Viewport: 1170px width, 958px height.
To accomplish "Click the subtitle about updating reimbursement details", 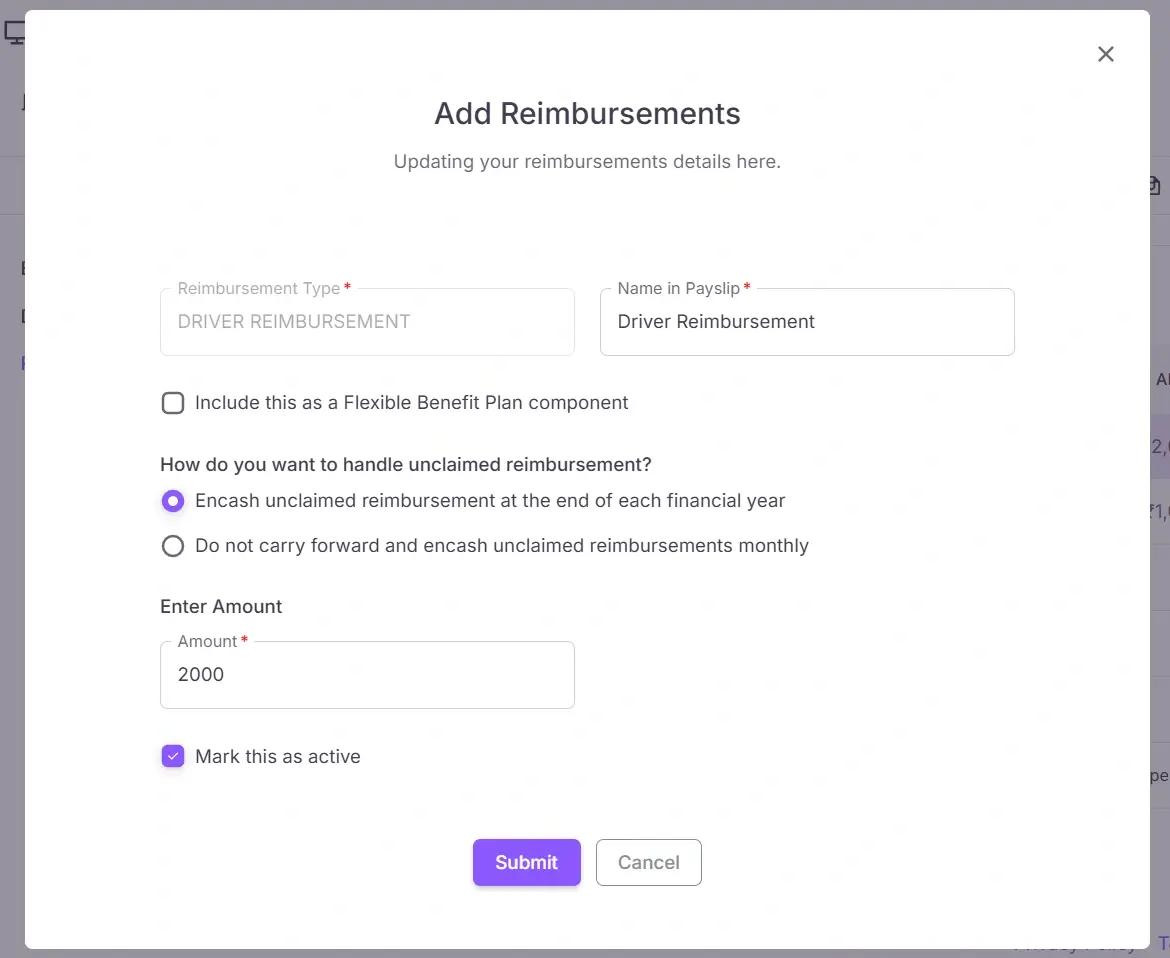I will point(586,161).
